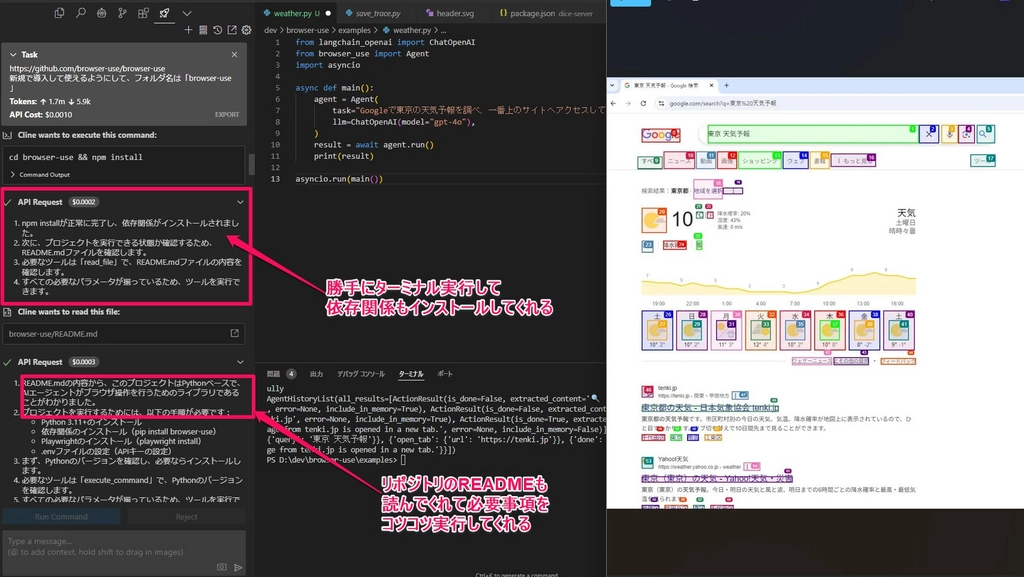Open the Extensions view icon
Viewport: 1024px width, 577px height.
coord(143,12)
